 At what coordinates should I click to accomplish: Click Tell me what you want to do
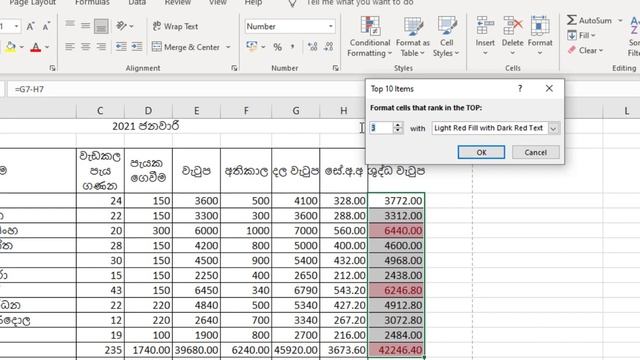pyautogui.click(x=359, y=3)
